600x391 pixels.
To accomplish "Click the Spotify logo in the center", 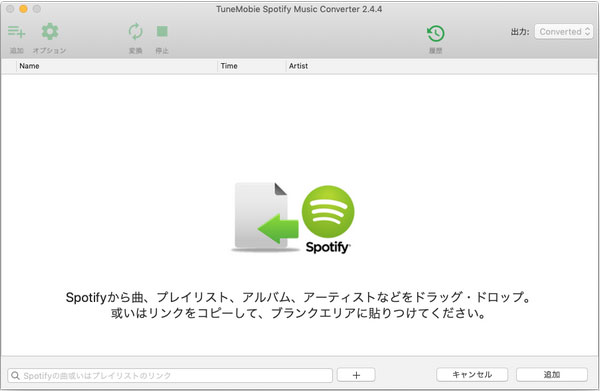I will 328,219.
